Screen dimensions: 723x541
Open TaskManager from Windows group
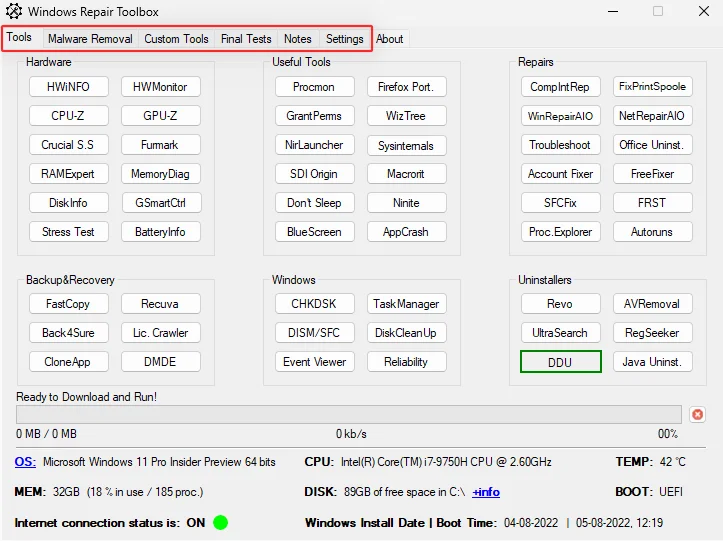[x=406, y=304]
